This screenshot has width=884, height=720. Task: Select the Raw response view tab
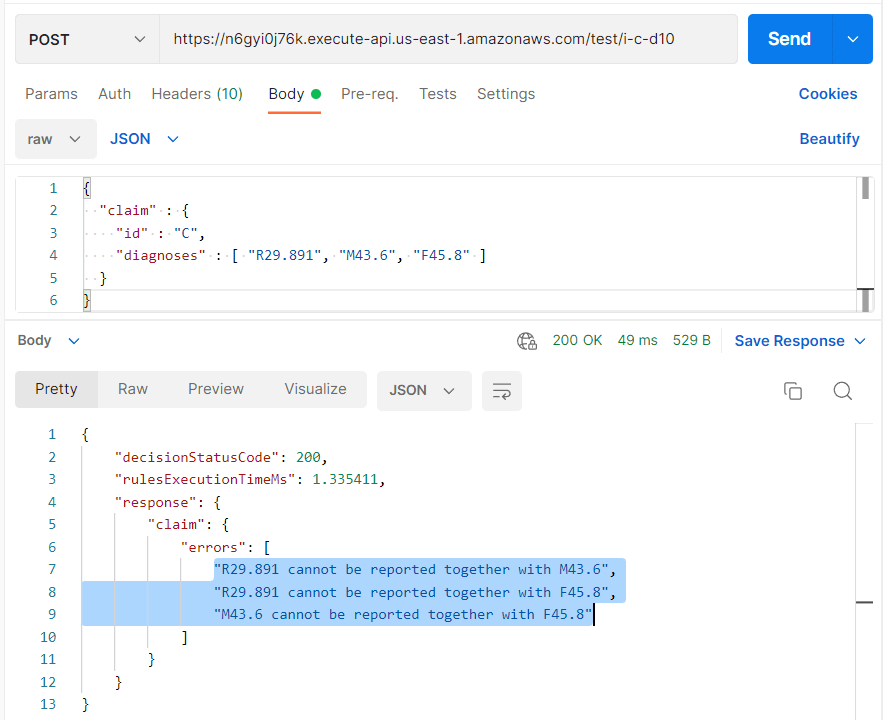coord(133,389)
